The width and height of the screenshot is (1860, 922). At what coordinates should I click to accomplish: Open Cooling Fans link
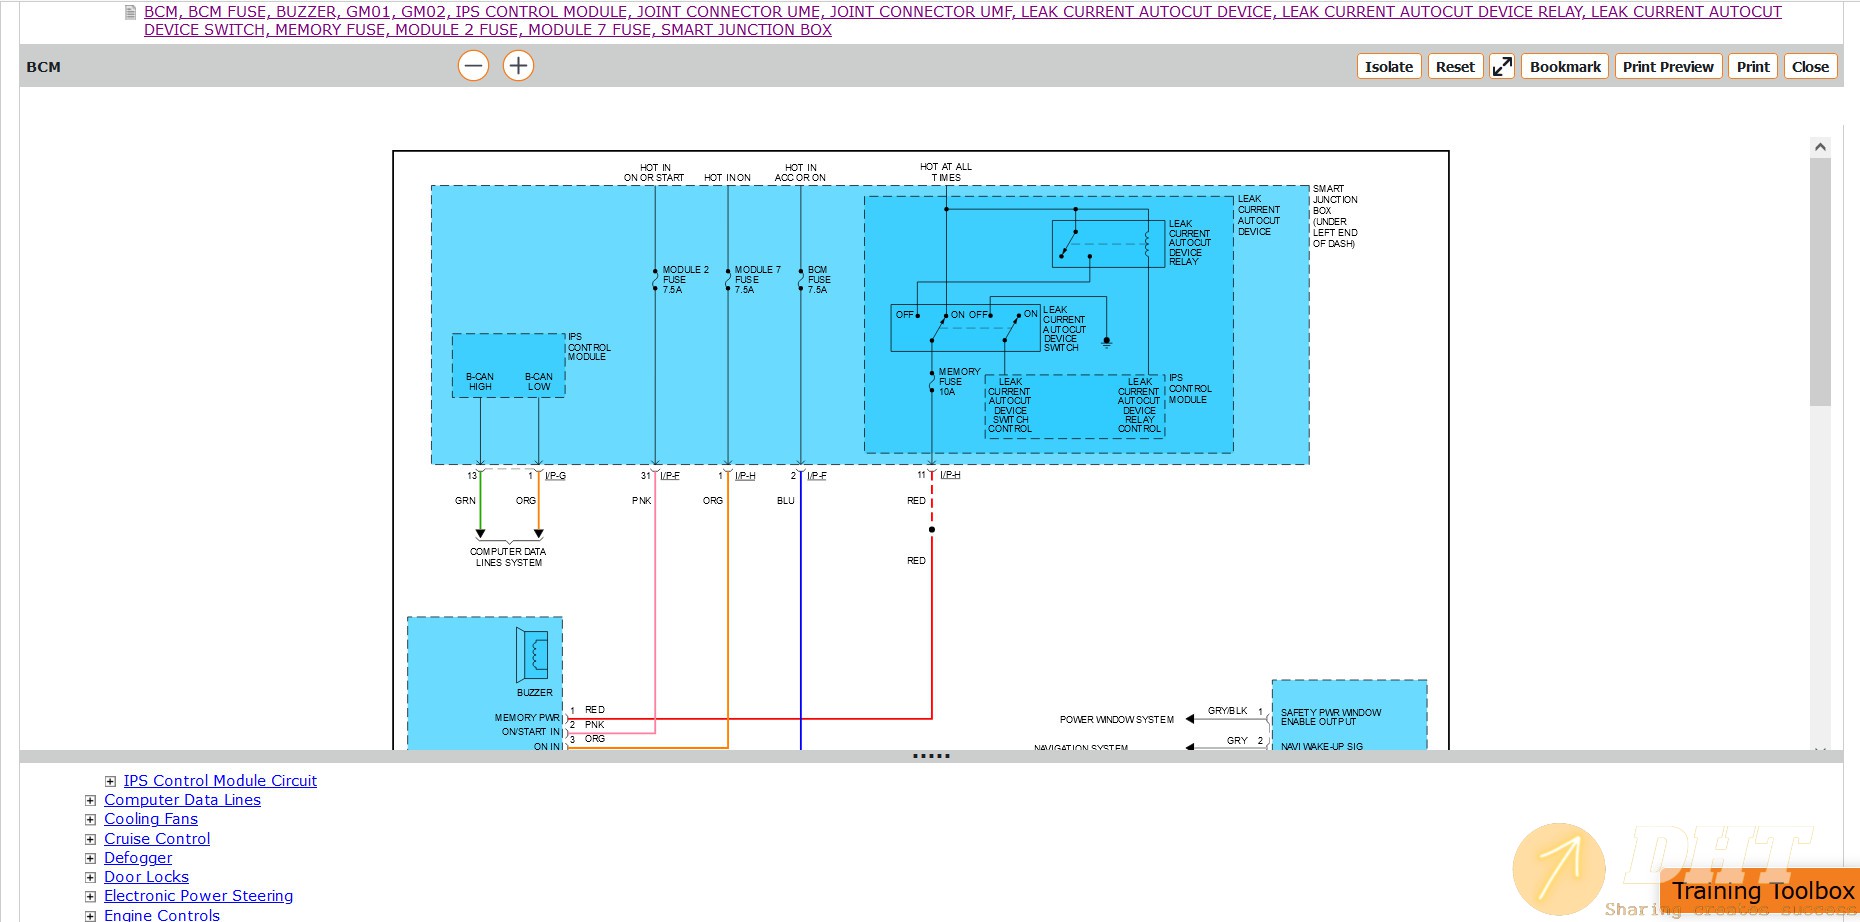151,819
